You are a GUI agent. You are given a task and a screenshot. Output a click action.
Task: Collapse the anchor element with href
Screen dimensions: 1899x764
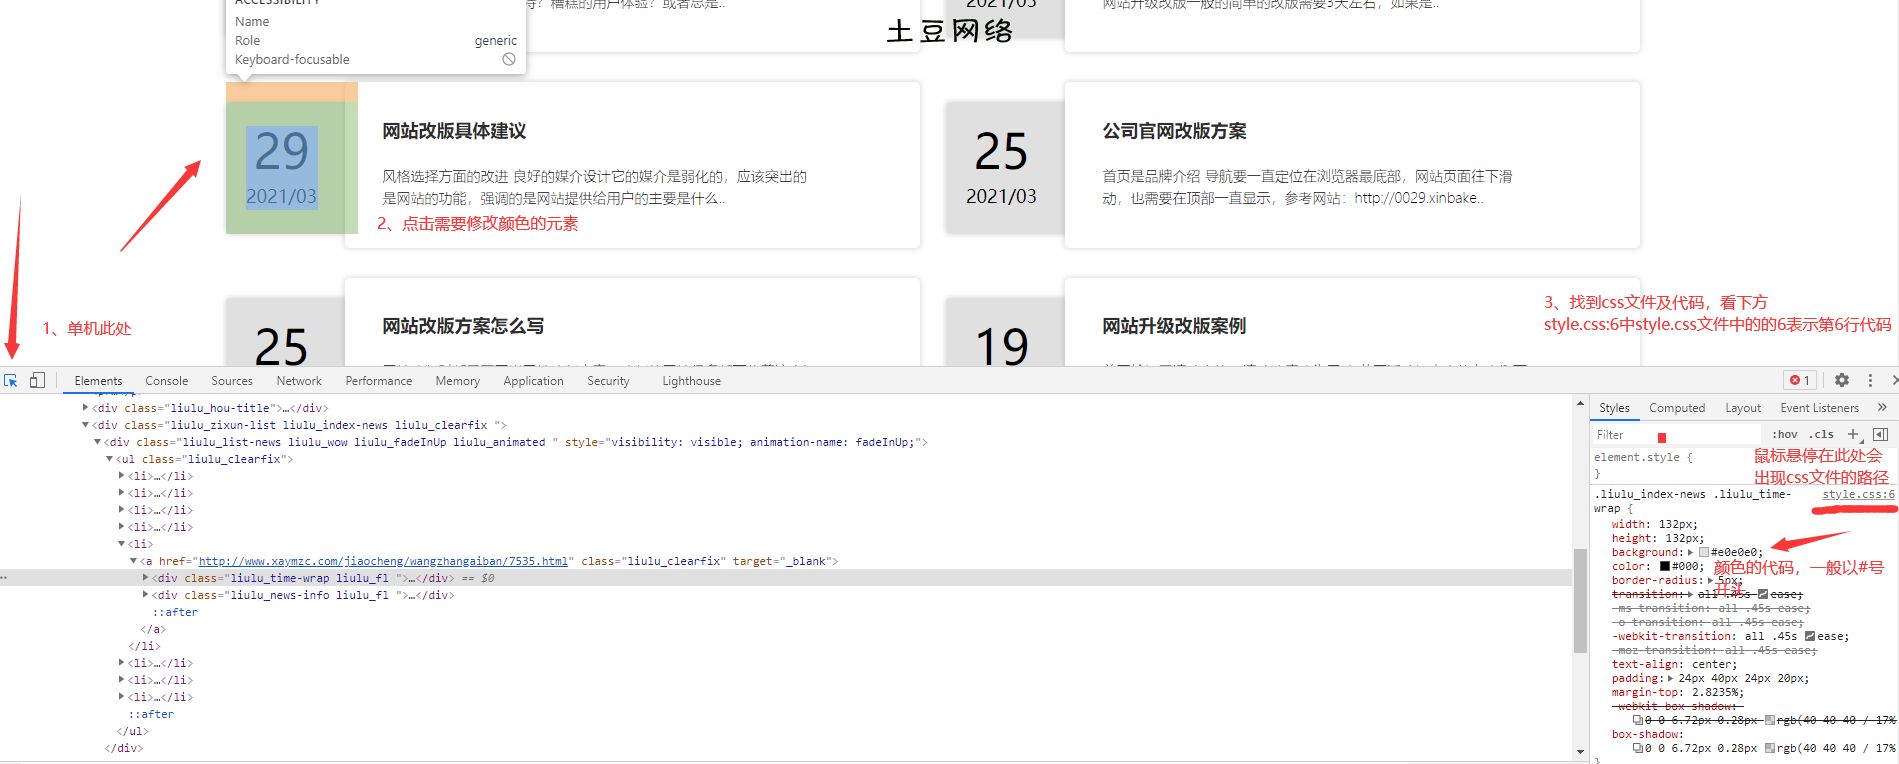133,561
